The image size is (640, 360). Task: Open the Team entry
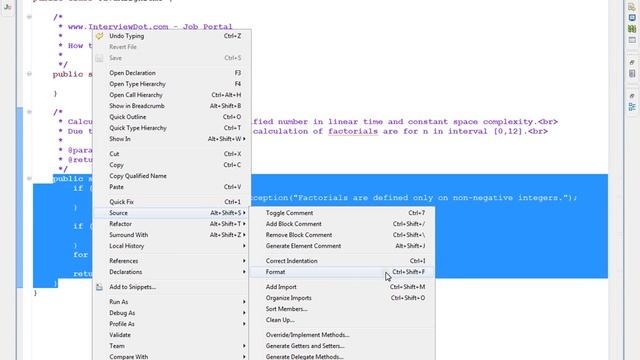(171, 346)
